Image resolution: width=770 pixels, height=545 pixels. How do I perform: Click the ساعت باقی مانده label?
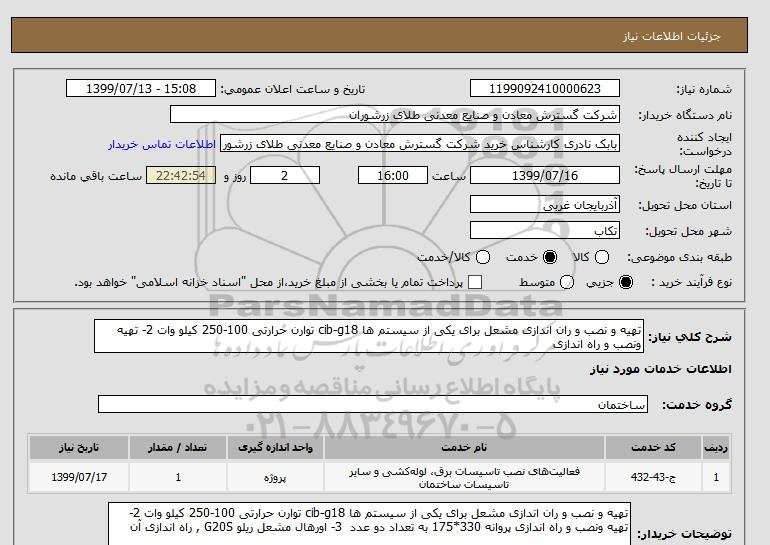click(x=96, y=176)
